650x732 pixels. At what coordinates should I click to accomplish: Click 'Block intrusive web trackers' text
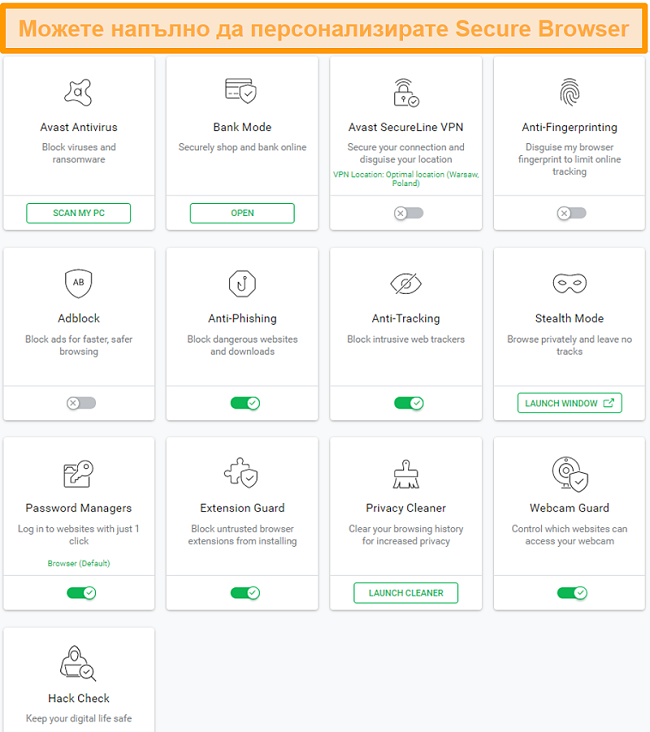[406, 339]
